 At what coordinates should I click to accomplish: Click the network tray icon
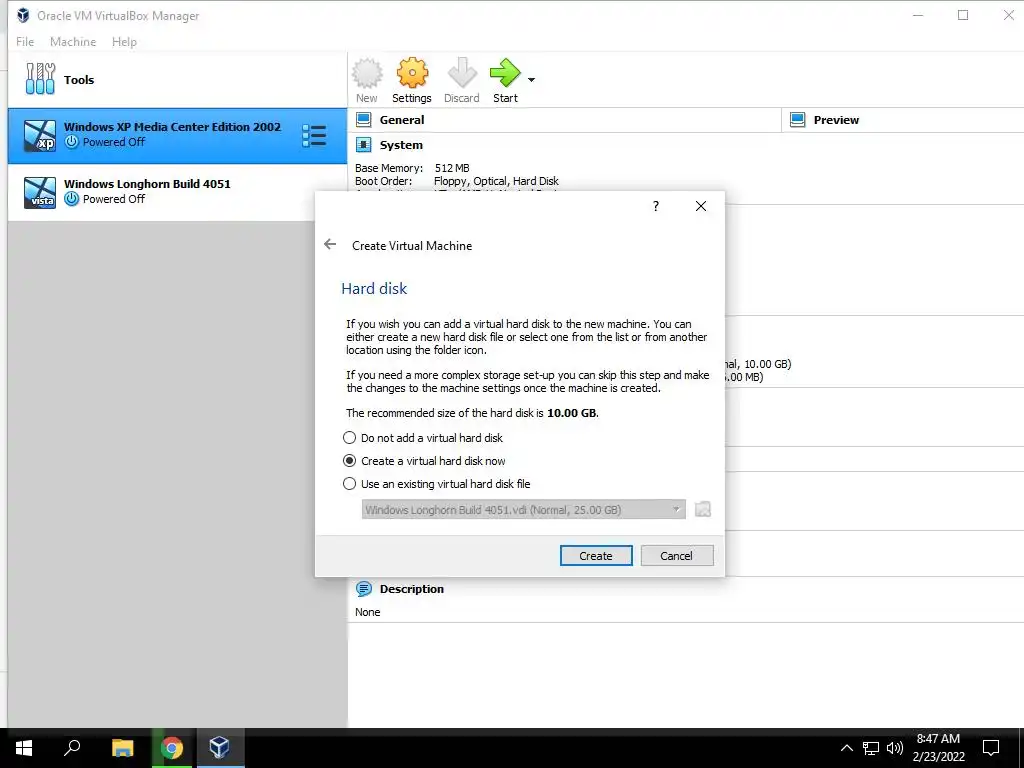tap(871, 748)
